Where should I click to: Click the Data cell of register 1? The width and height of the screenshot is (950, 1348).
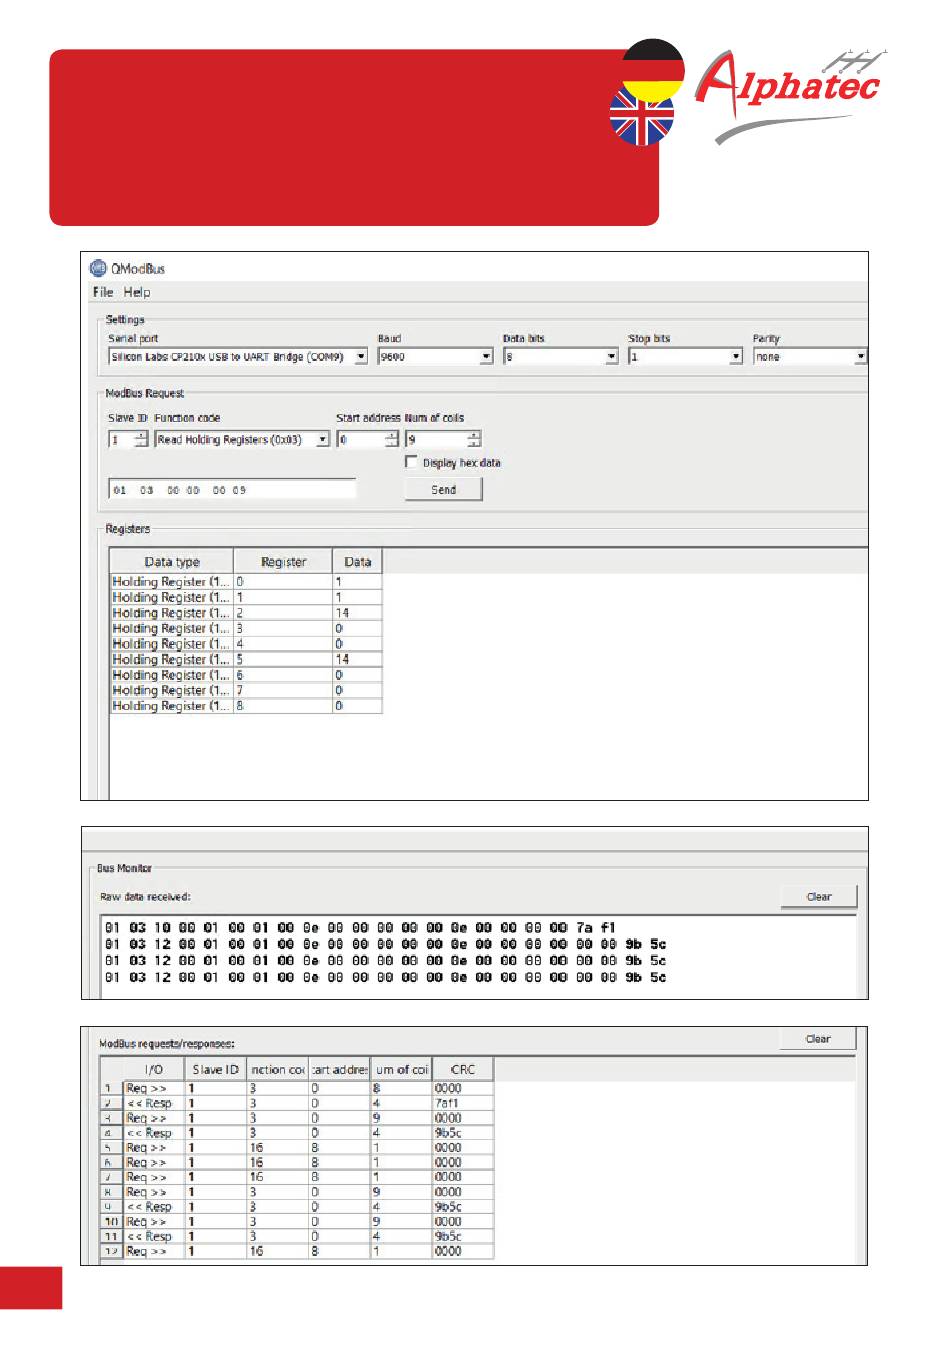coord(357,597)
